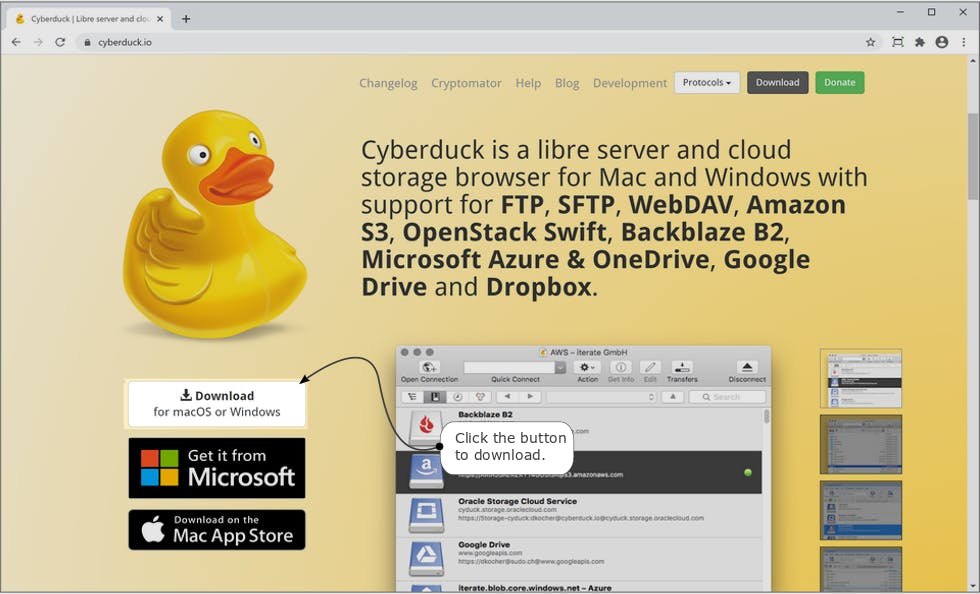Click the page's vertical scrollbar thumb
This screenshot has width=980, height=594.
pyautogui.click(x=972, y=156)
